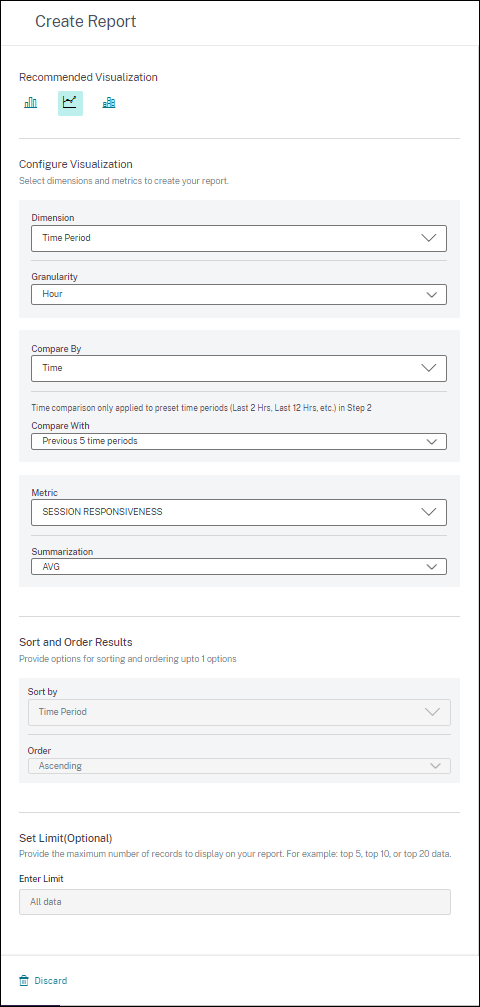Viewport: 480px width, 1007px height.
Task: Open the Order dropdown showing Ascending
Action: point(239,766)
